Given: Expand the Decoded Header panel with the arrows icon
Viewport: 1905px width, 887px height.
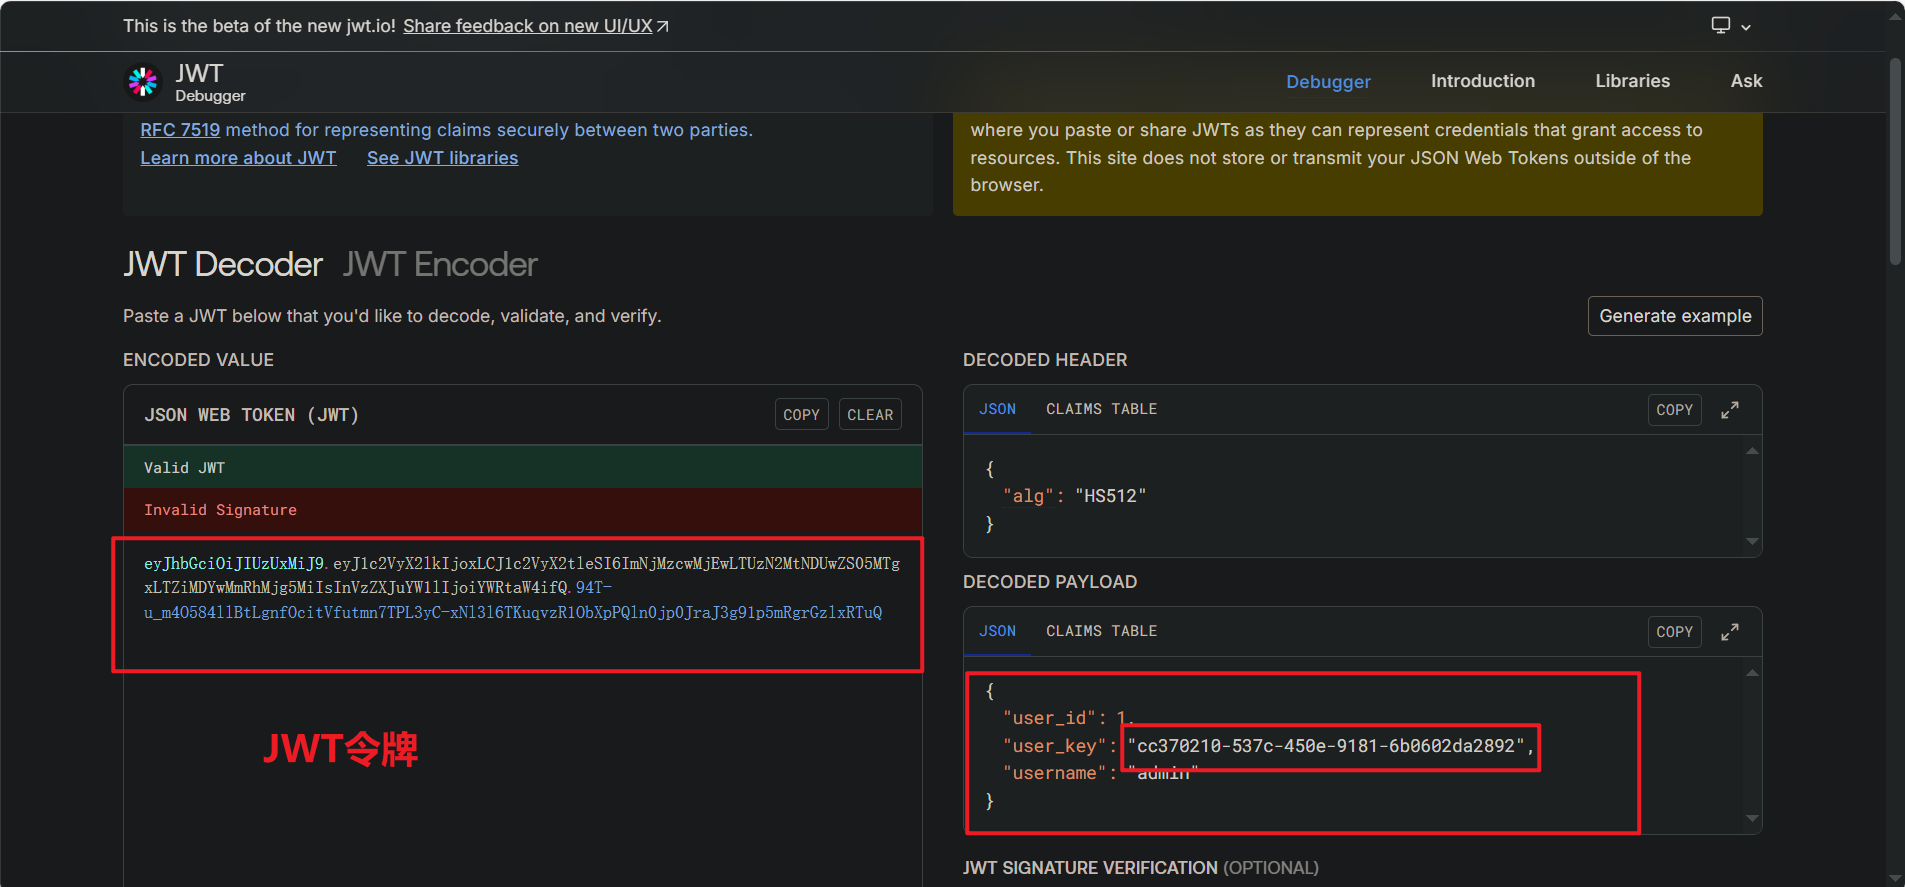Looking at the screenshot, I should click(1730, 410).
